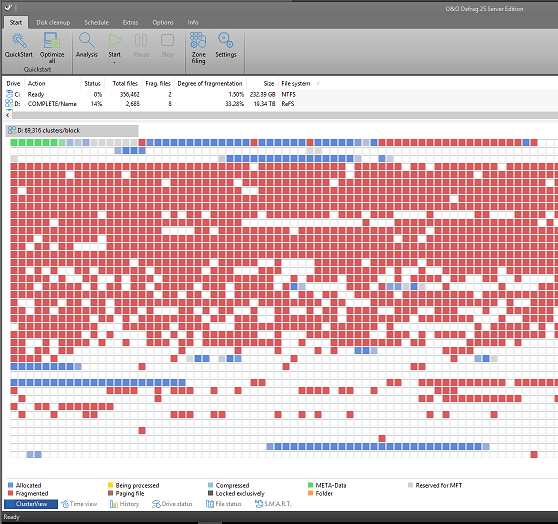Sort by Status column header
The width and height of the screenshot is (558, 524).
[x=93, y=84]
